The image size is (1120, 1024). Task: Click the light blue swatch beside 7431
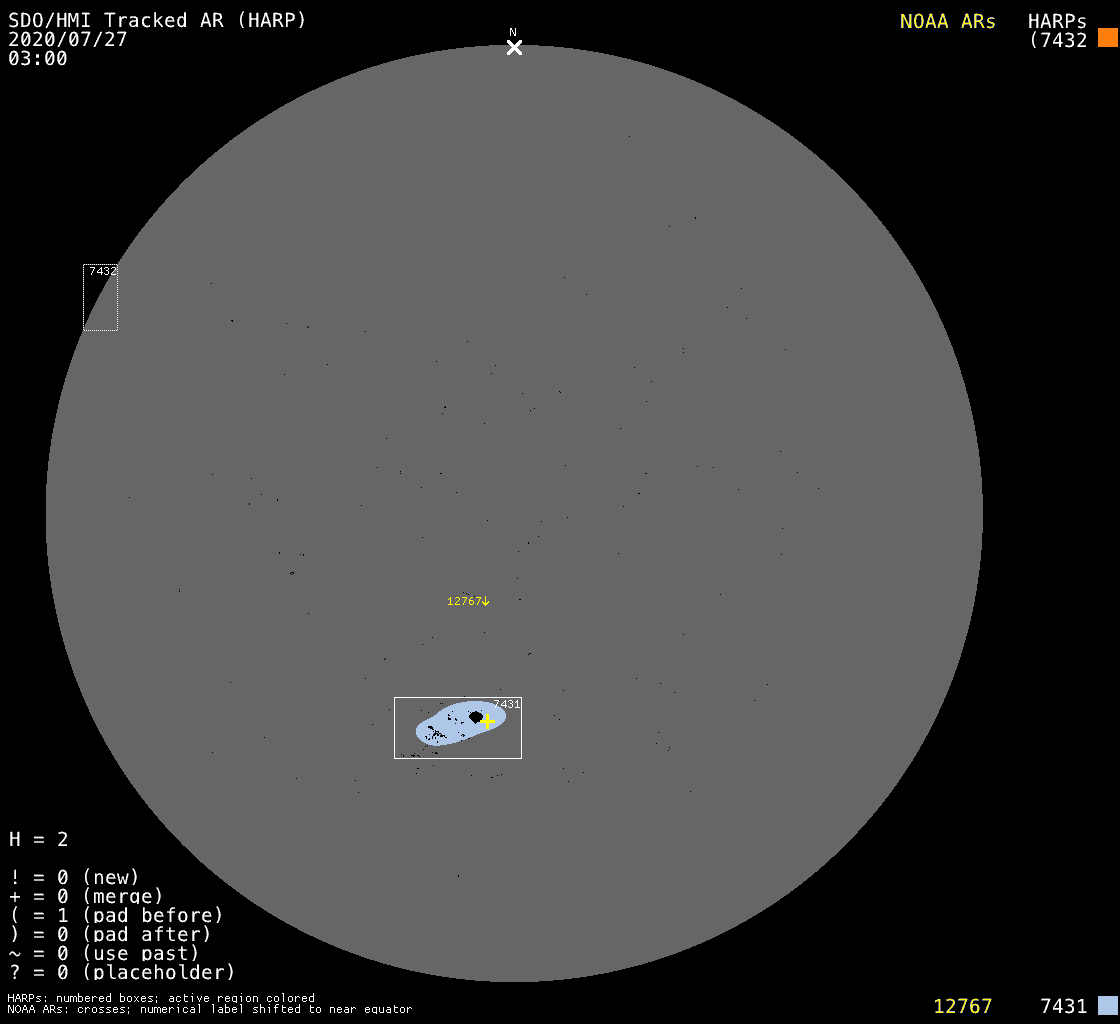[x=1107, y=1005]
